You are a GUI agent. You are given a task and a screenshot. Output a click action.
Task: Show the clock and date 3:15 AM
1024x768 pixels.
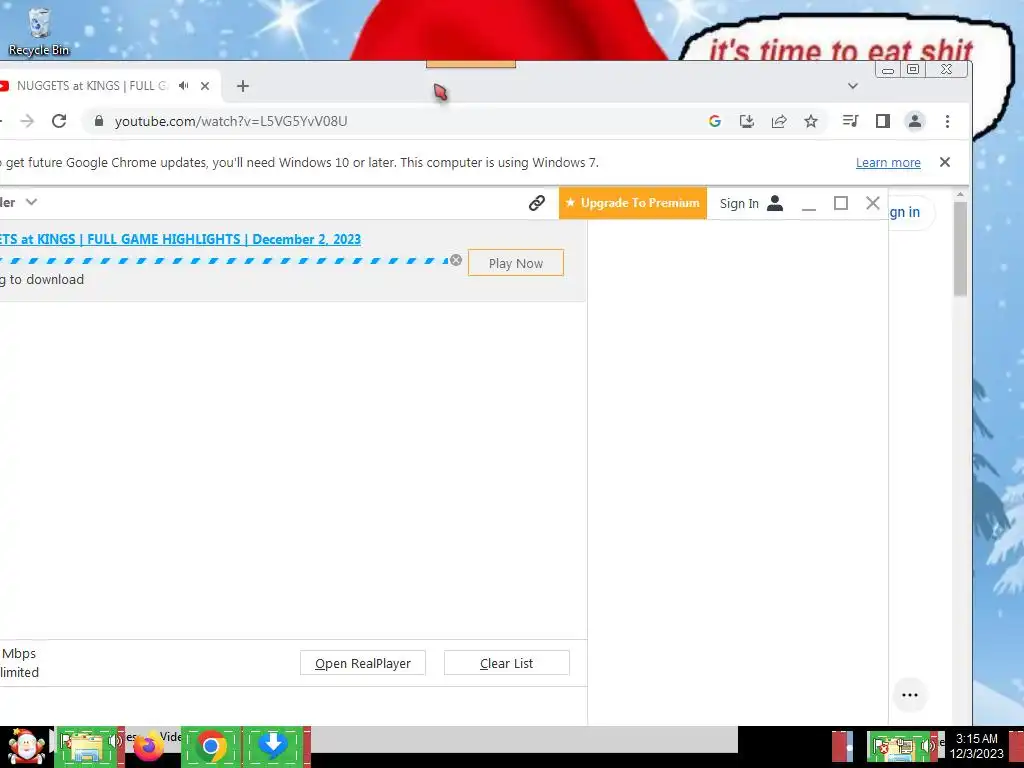(x=976, y=746)
